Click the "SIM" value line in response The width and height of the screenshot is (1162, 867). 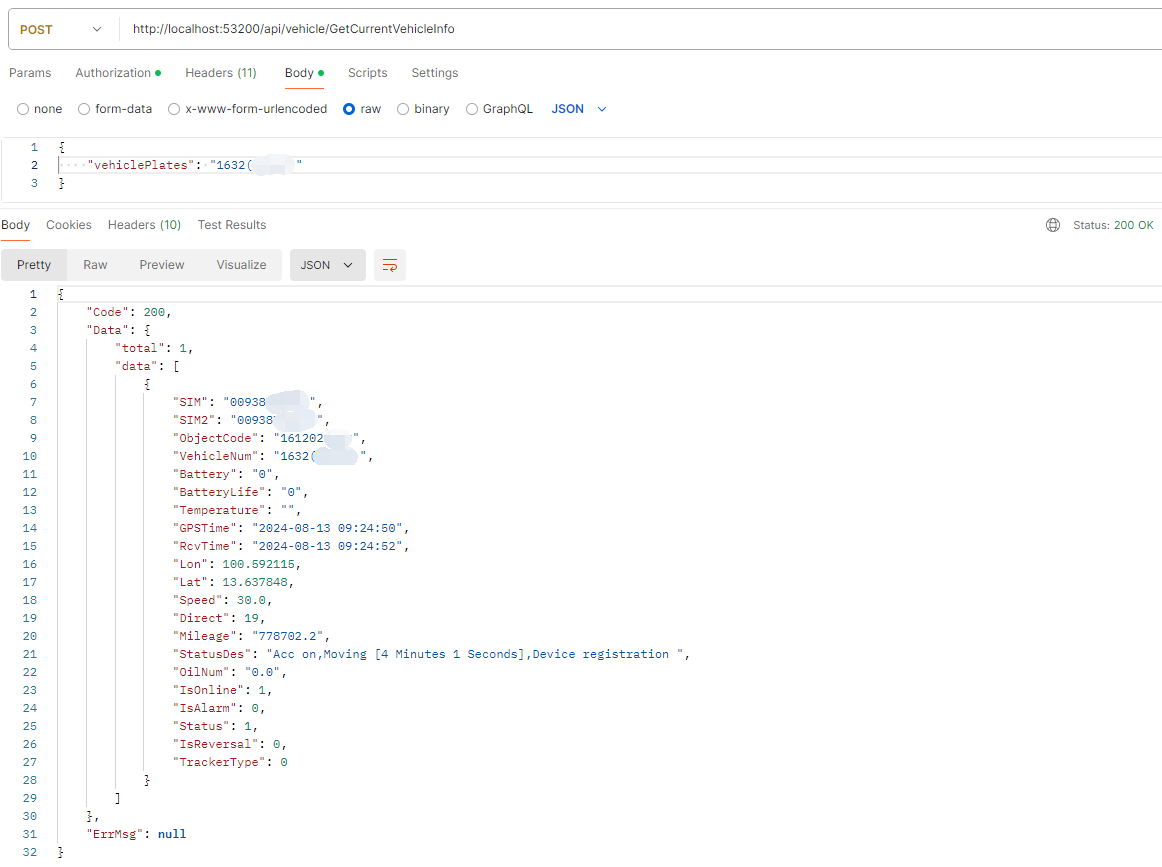[248, 402]
